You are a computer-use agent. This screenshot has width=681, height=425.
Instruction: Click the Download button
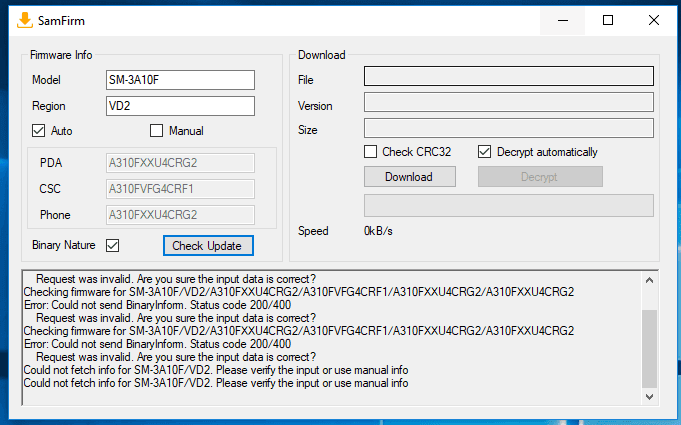tap(410, 177)
